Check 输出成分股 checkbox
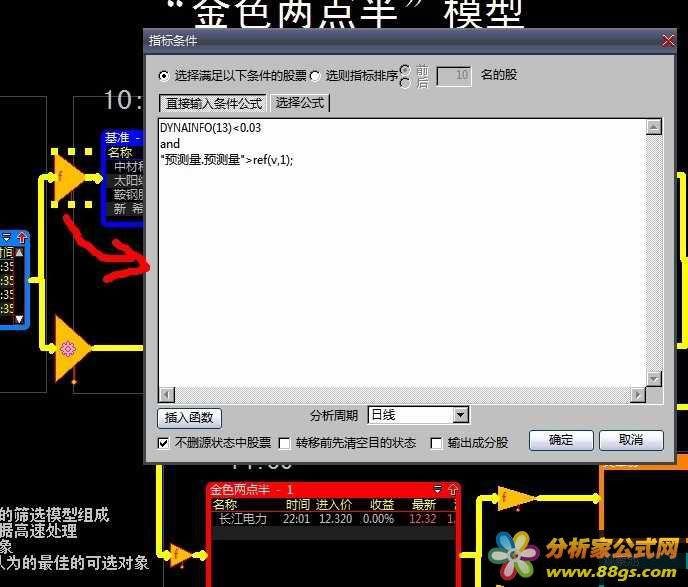Screen dimensions: 688x587 (436, 443)
